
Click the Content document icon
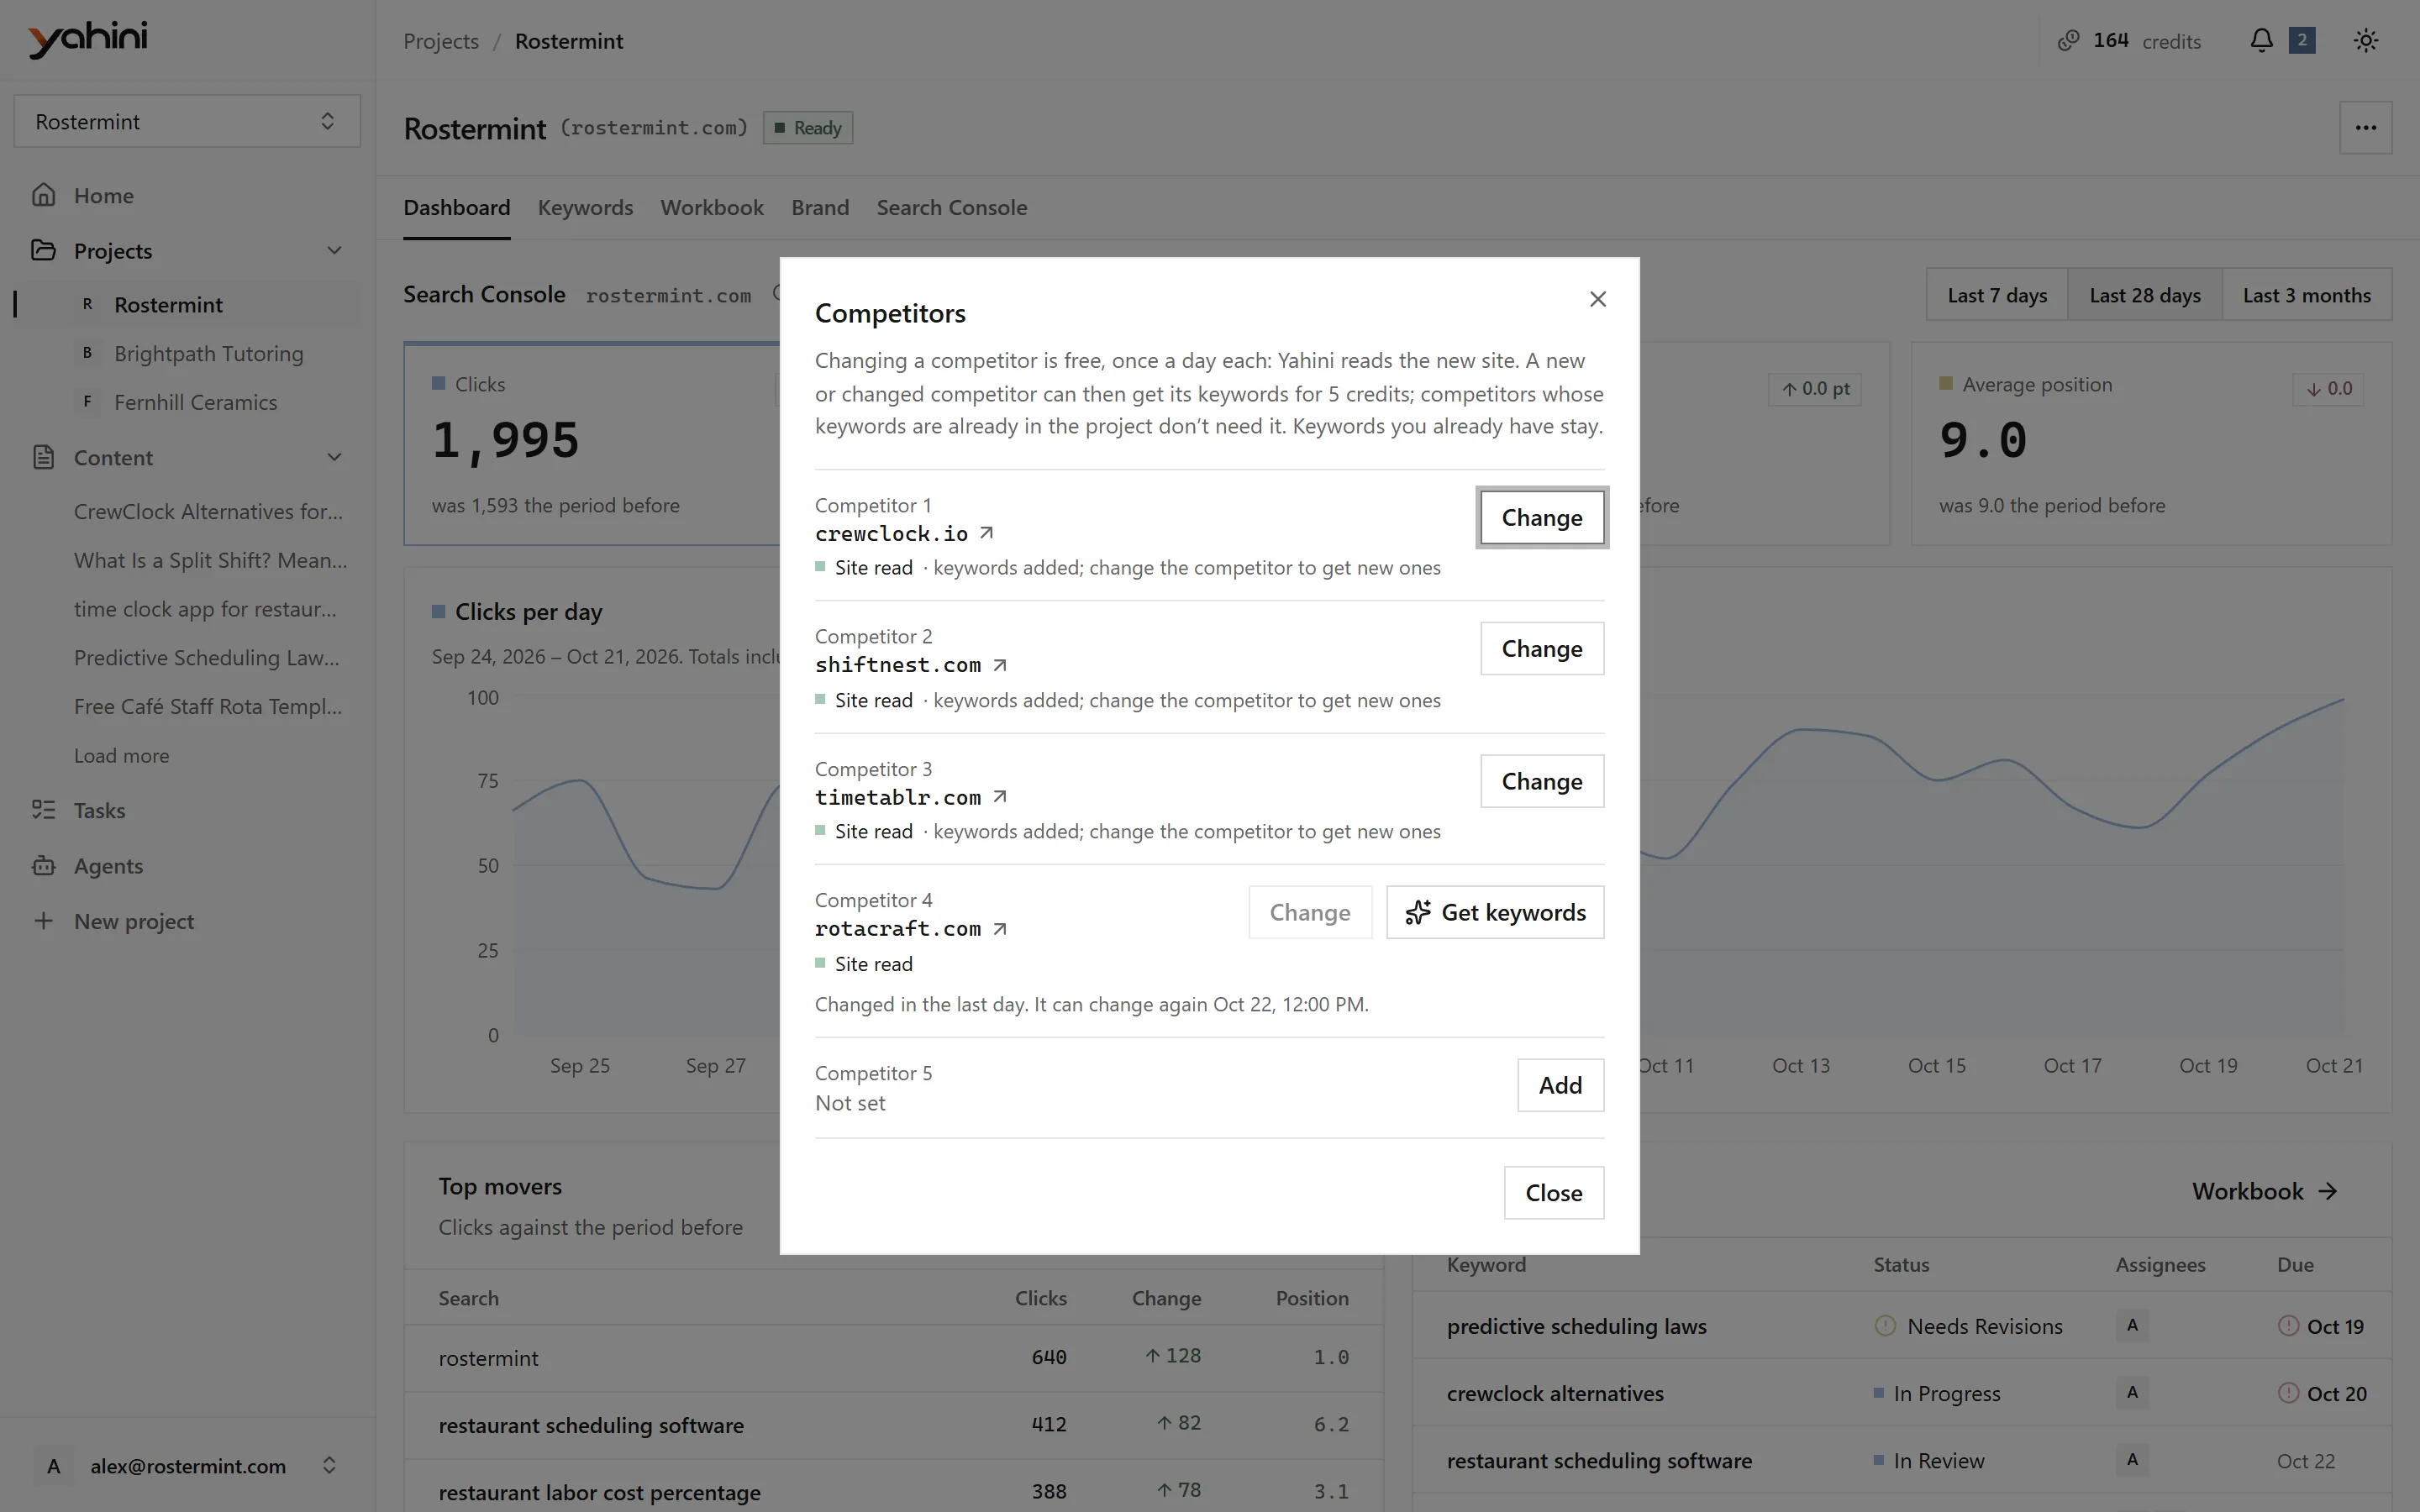pyautogui.click(x=43, y=457)
